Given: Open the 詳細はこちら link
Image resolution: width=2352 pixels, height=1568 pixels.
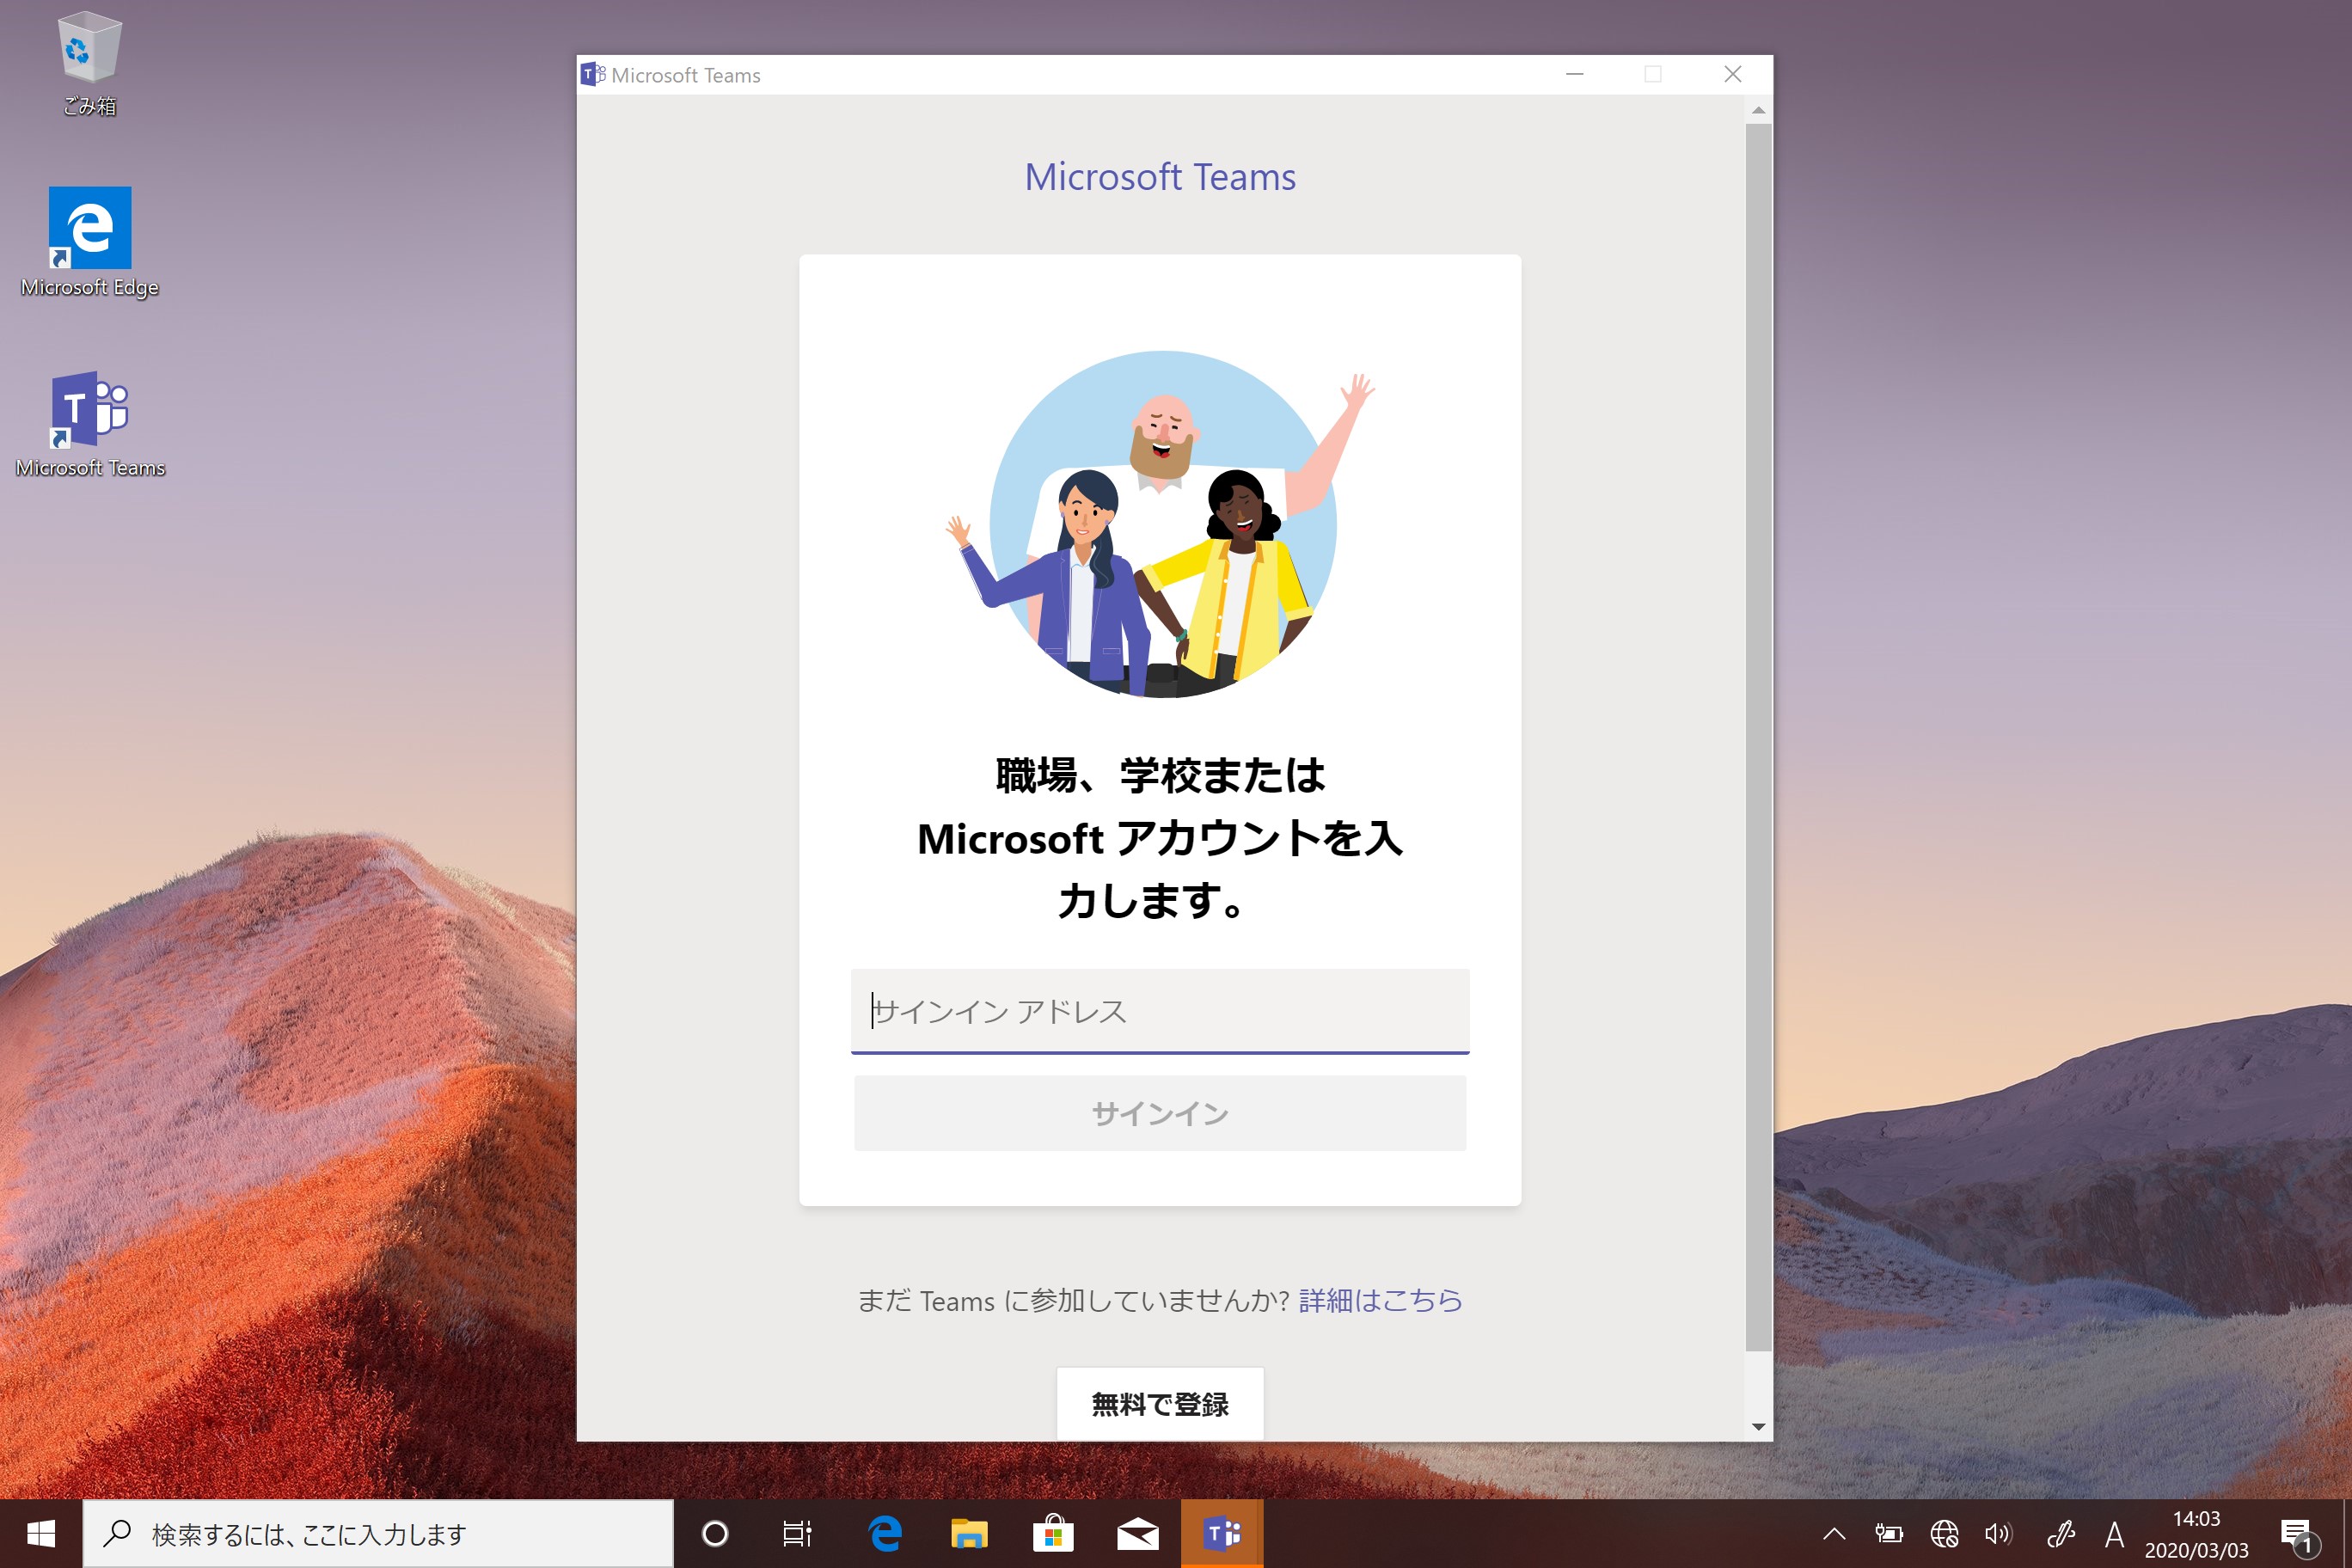Looking at the screenshot, I should coord(1380,1300).
